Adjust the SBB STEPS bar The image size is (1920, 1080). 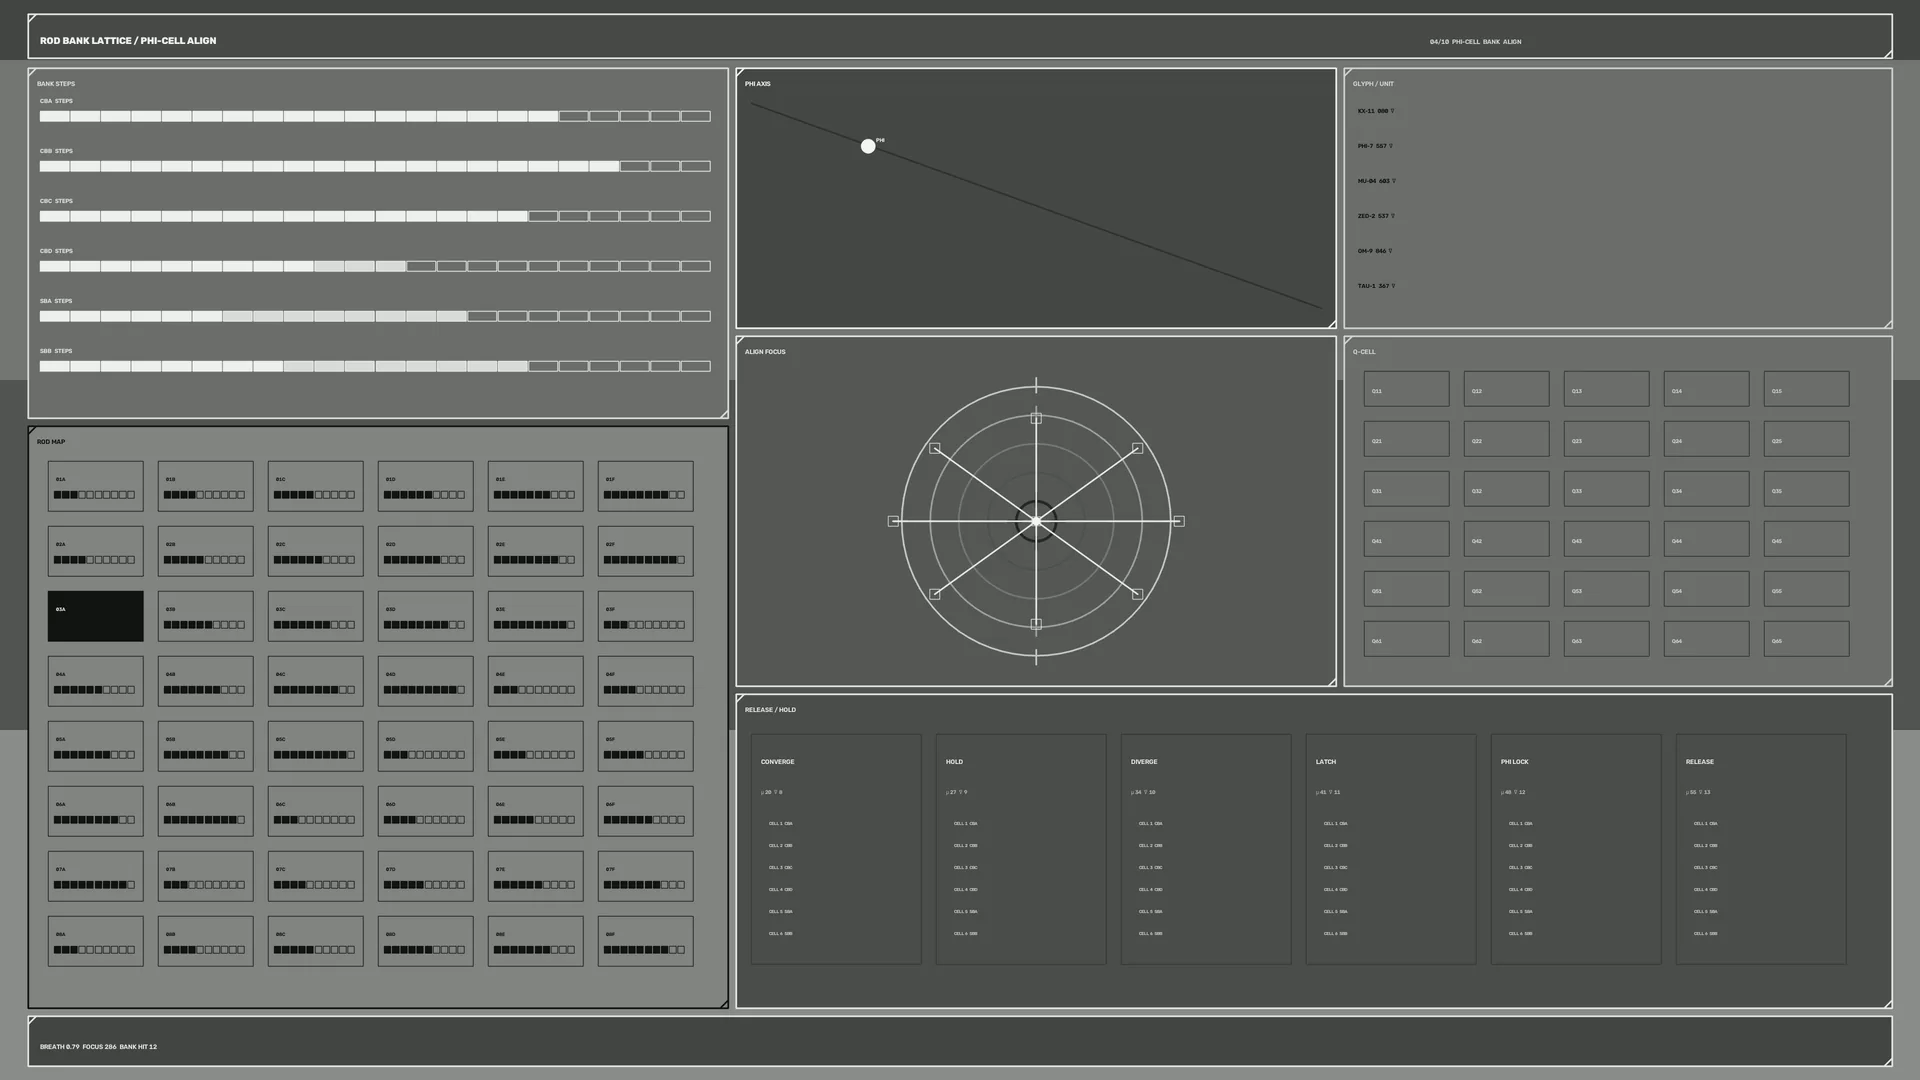pos(375,366)
